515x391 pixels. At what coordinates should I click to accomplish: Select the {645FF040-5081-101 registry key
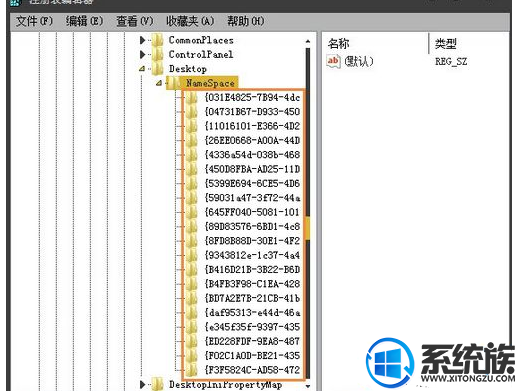252,212
